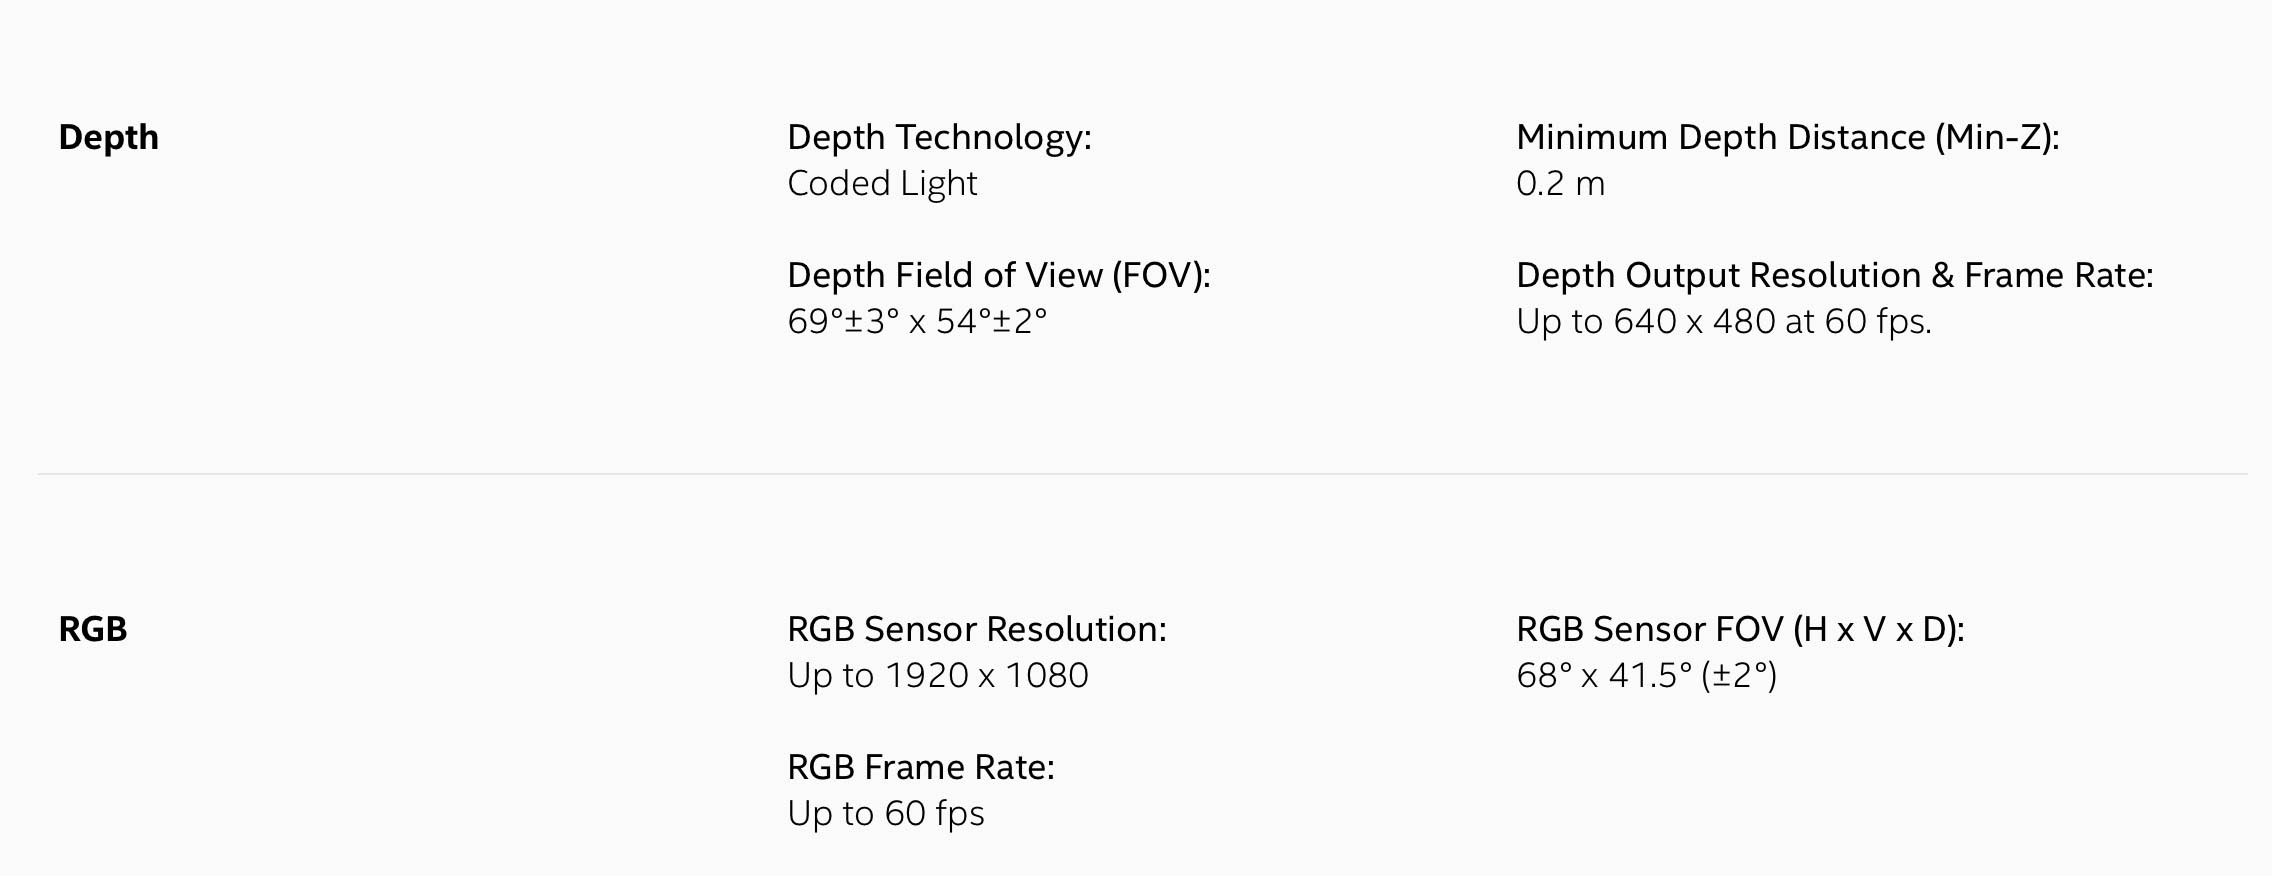Select the Up to 1920 x 1080 value
Viewport: 2272px width, 876px height.
[x=937, y=675]
